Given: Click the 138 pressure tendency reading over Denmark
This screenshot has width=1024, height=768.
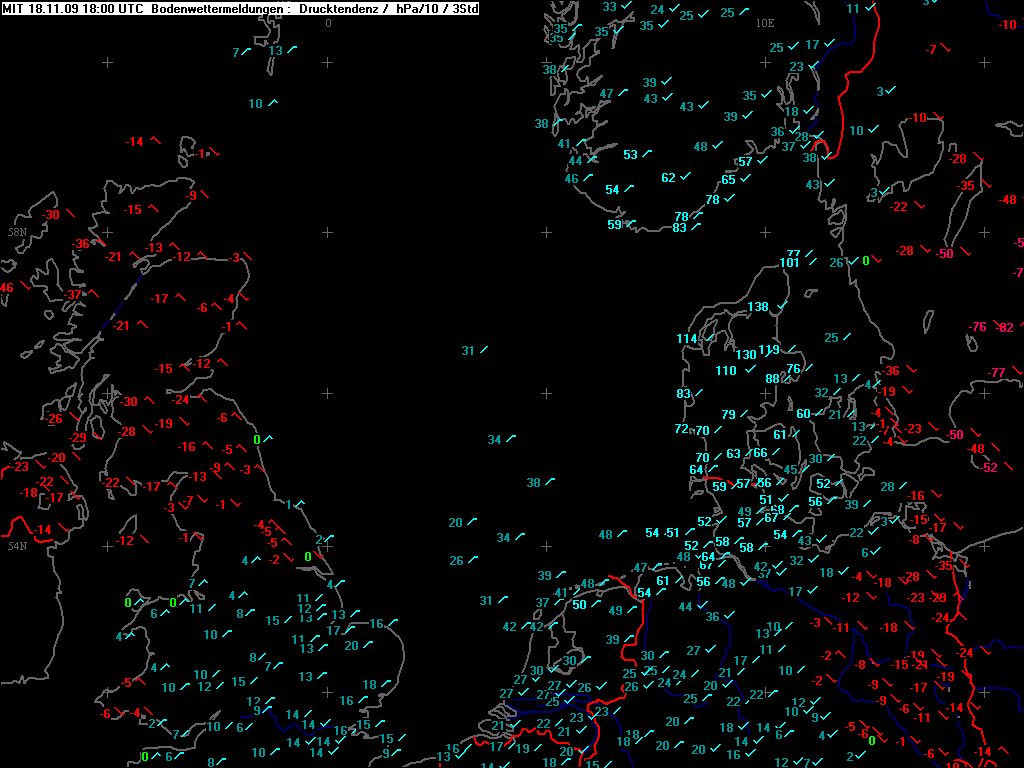Looking at the screenshot, I should point(758,306).
